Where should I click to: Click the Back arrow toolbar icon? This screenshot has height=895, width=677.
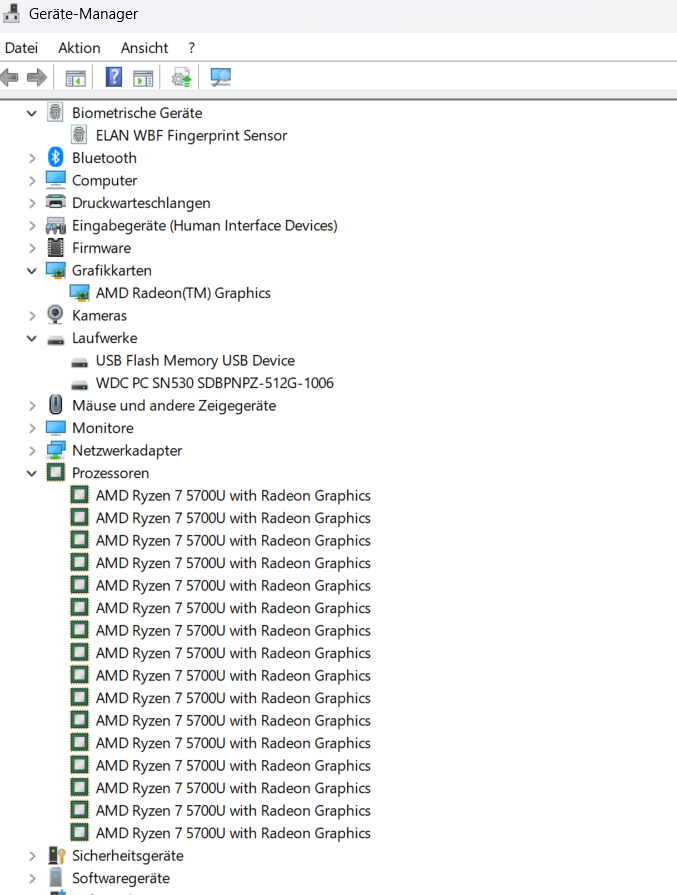[9, 76]
